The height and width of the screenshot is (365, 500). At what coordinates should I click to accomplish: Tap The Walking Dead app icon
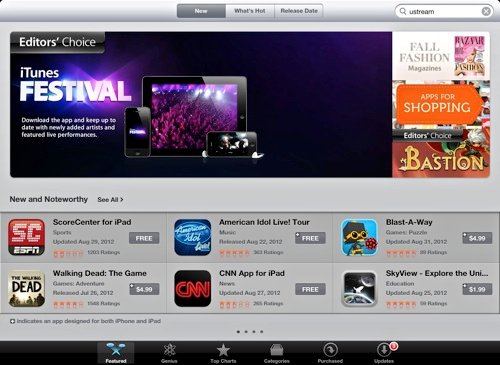(26, 288)
